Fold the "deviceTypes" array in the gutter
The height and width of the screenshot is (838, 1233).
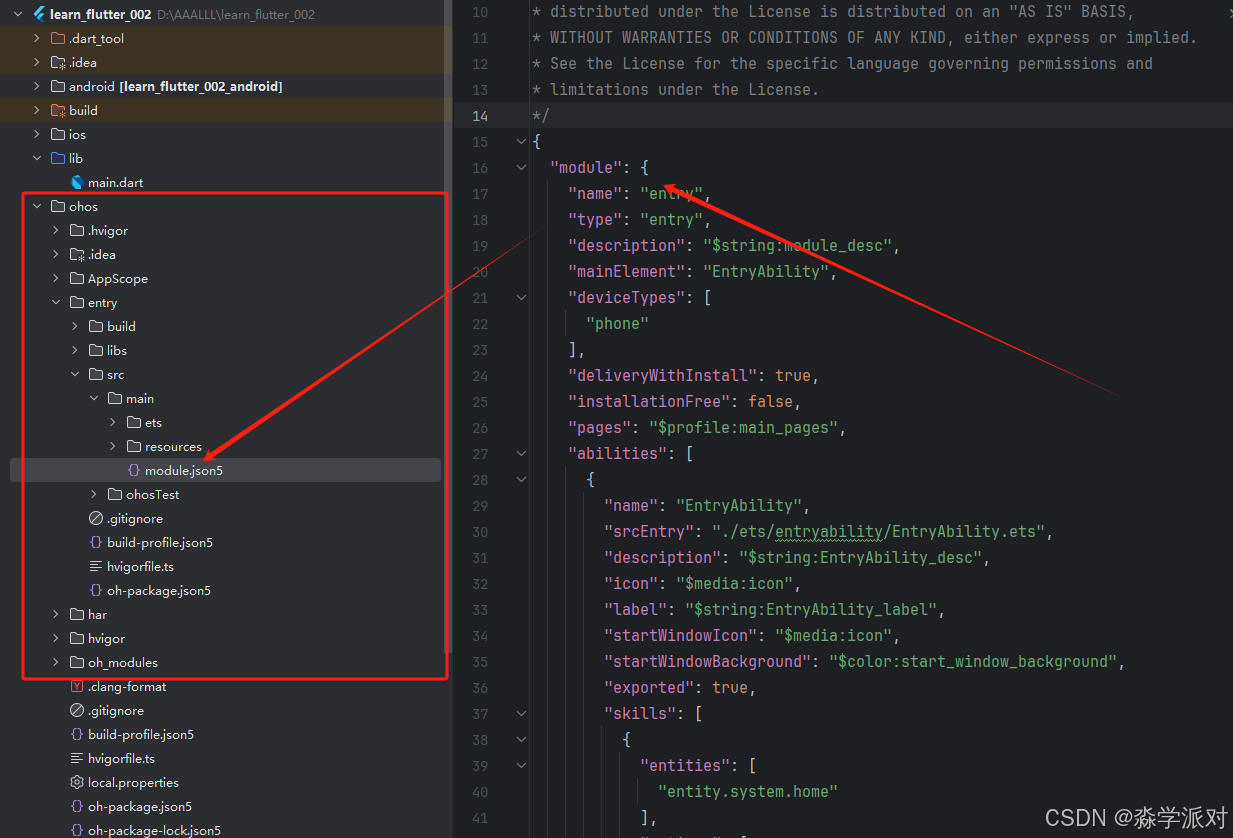pos(521,298)
